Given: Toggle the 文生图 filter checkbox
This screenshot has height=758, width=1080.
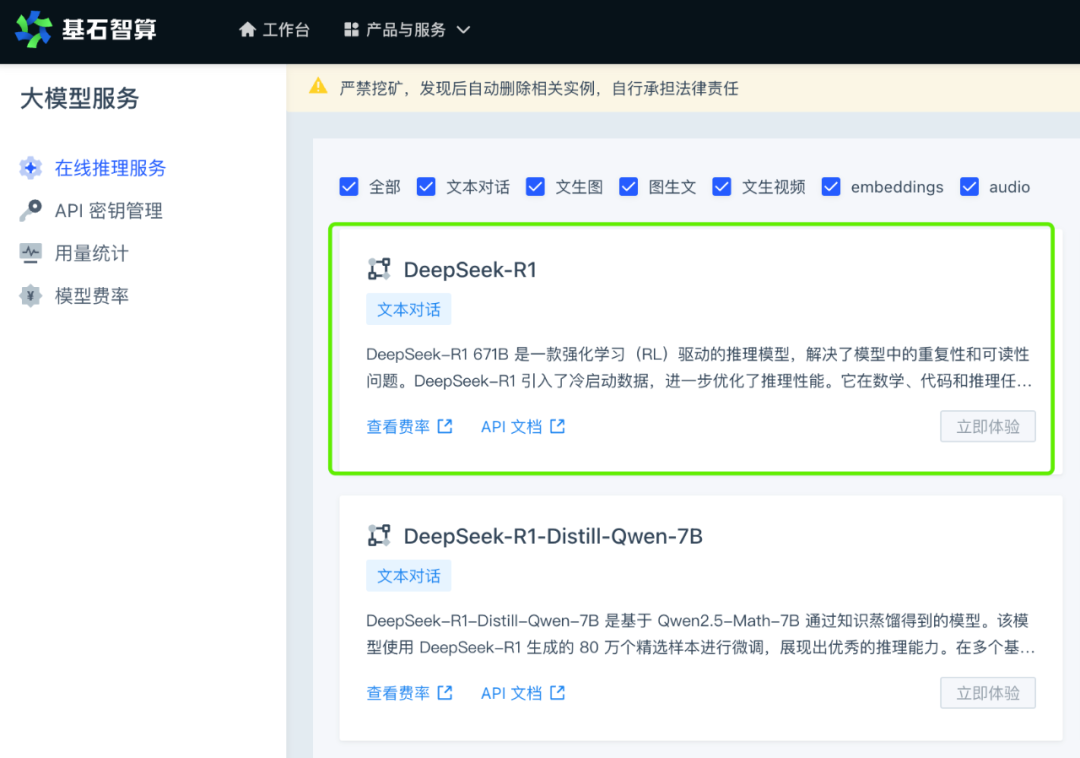Looking at the screenshot, I should pos(535,187).
